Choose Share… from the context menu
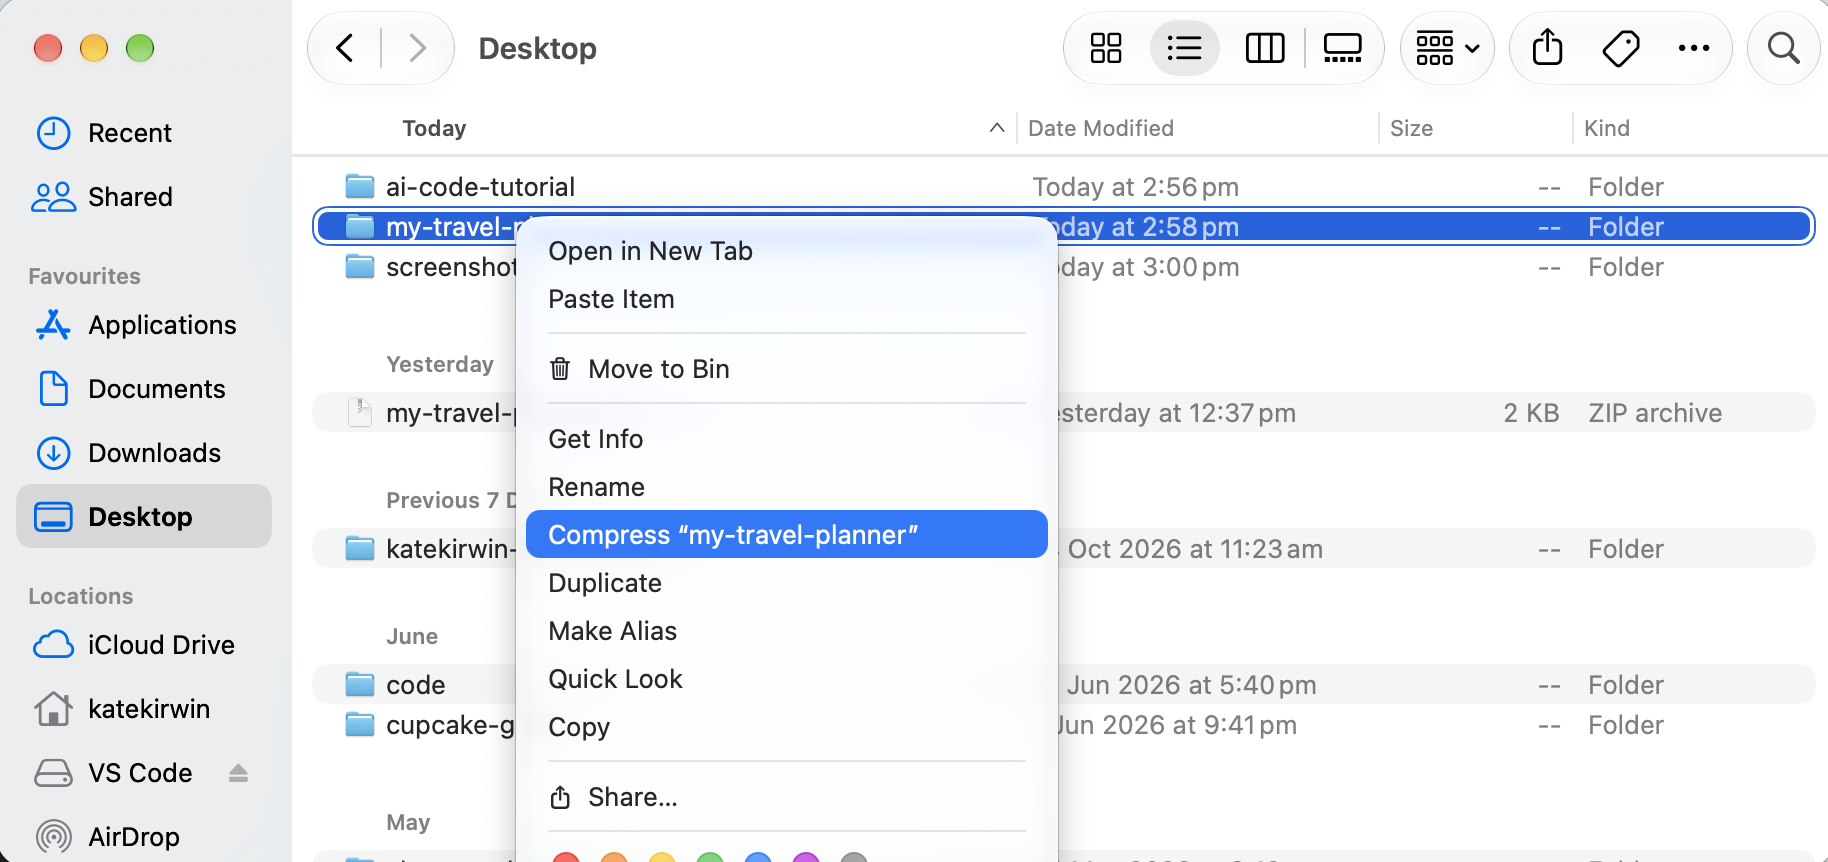 click(x=786, y=797)
